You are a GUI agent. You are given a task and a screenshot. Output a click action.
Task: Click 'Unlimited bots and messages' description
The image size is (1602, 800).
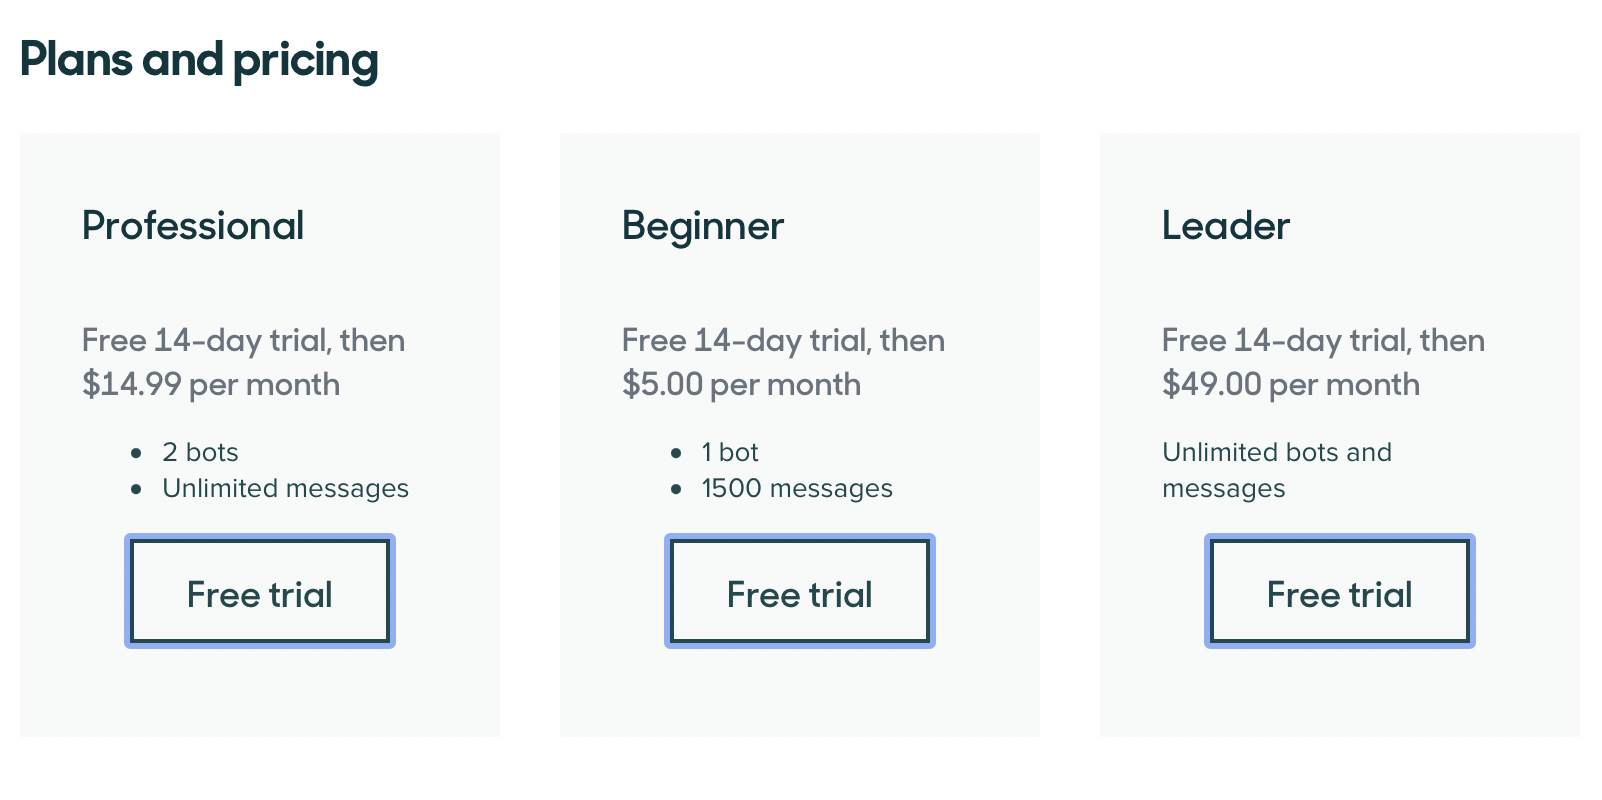pos(1277,470)
